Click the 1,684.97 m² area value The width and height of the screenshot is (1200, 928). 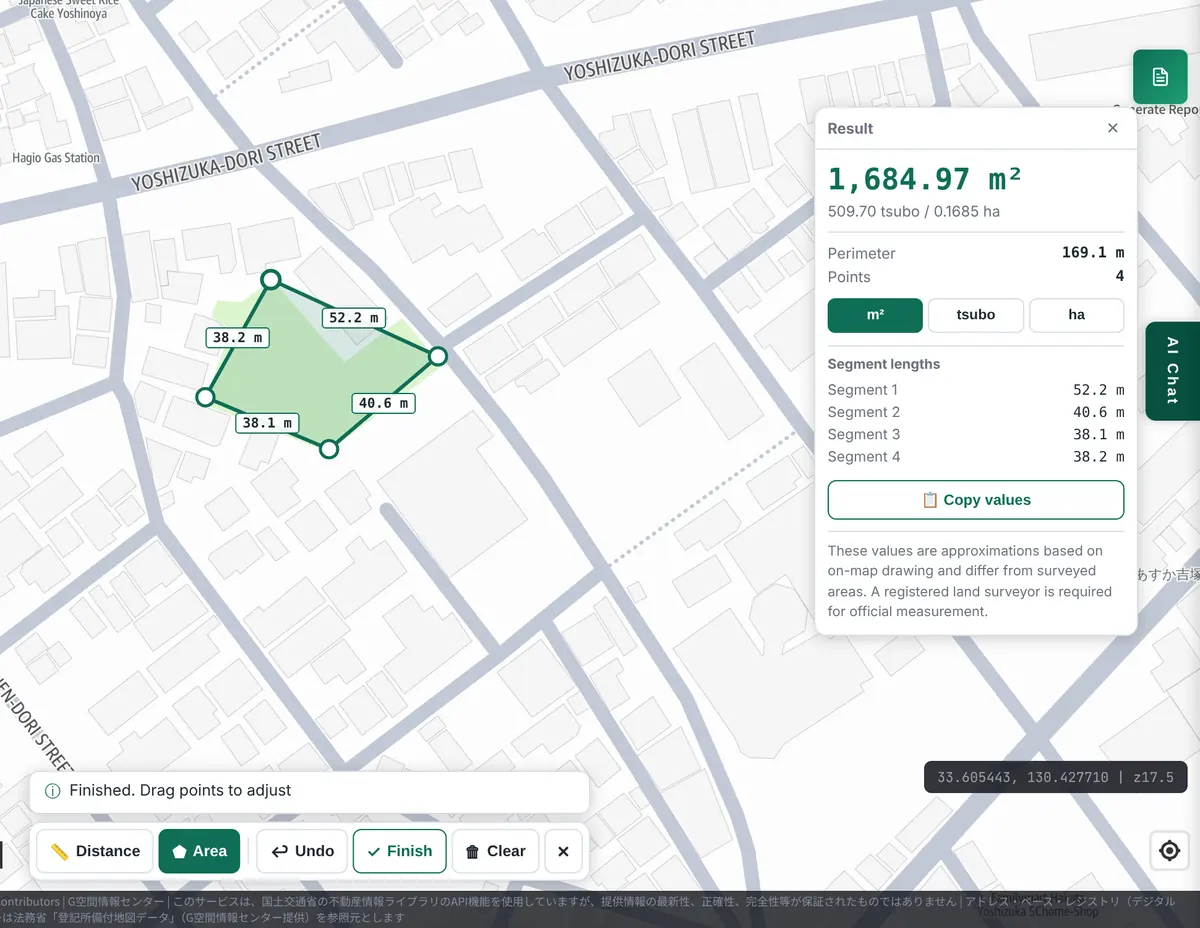[x=925, y=180]
